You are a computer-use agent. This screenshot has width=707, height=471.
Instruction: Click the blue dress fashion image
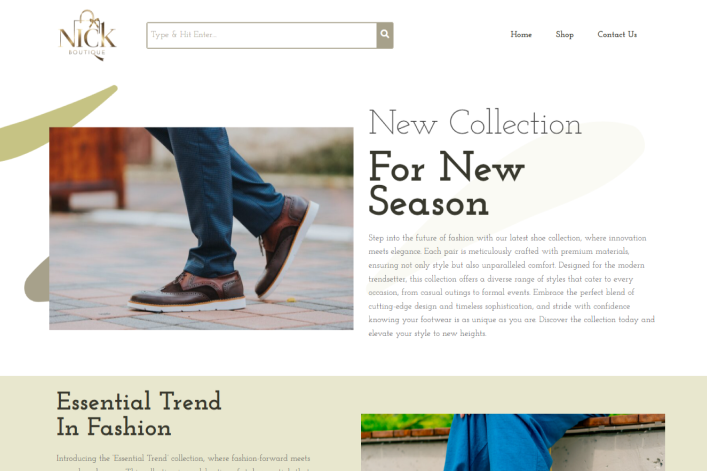click(x=513, y=443)
